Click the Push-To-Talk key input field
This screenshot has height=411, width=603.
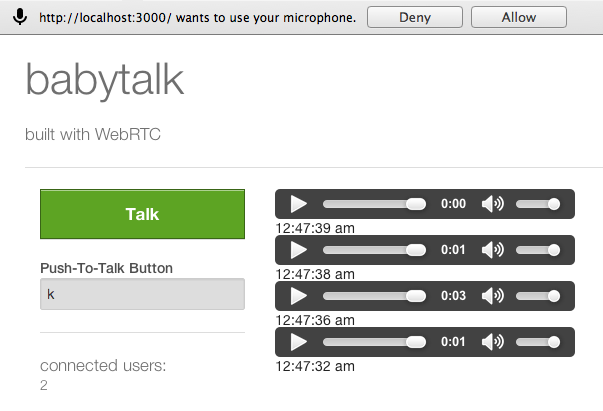click(x=142, y=294)
